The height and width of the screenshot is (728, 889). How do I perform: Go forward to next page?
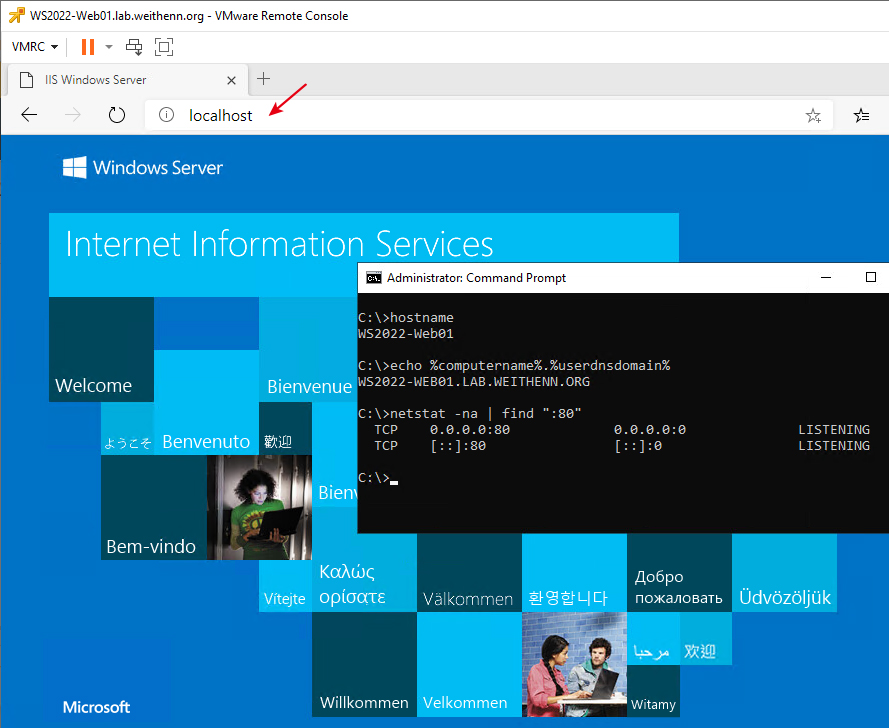point(73,115)
